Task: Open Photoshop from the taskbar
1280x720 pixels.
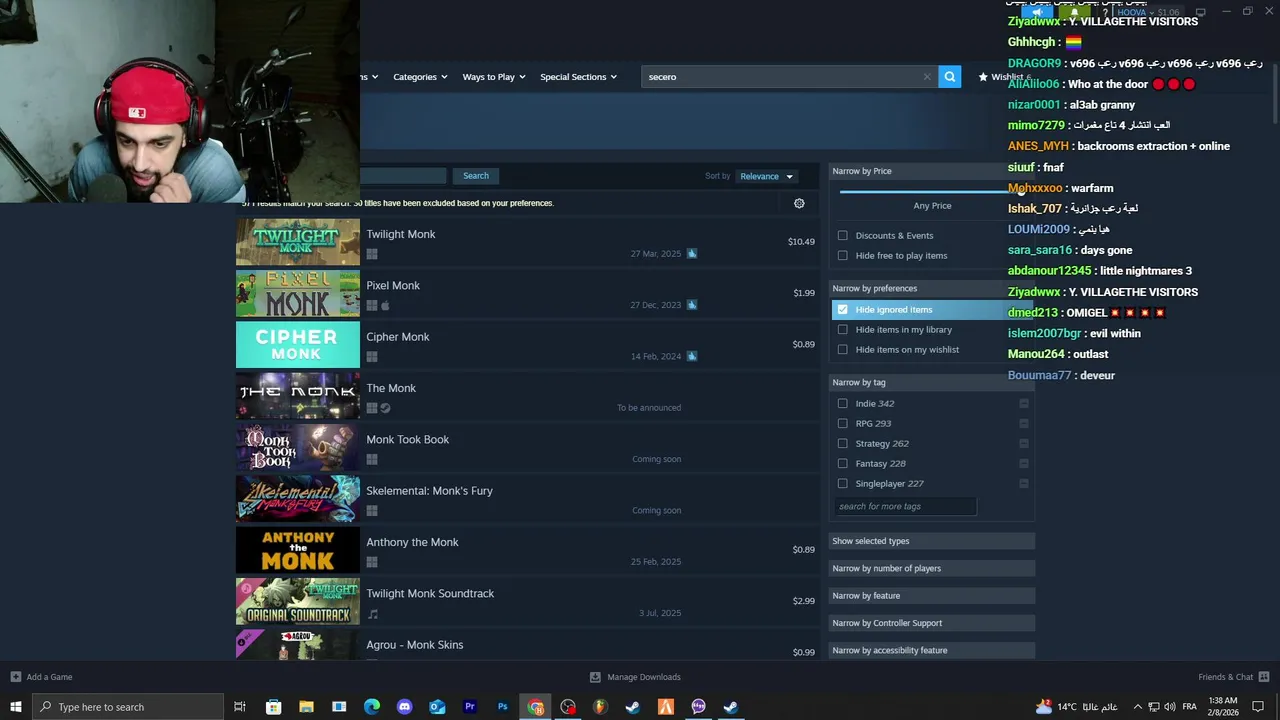Action: 502,707
